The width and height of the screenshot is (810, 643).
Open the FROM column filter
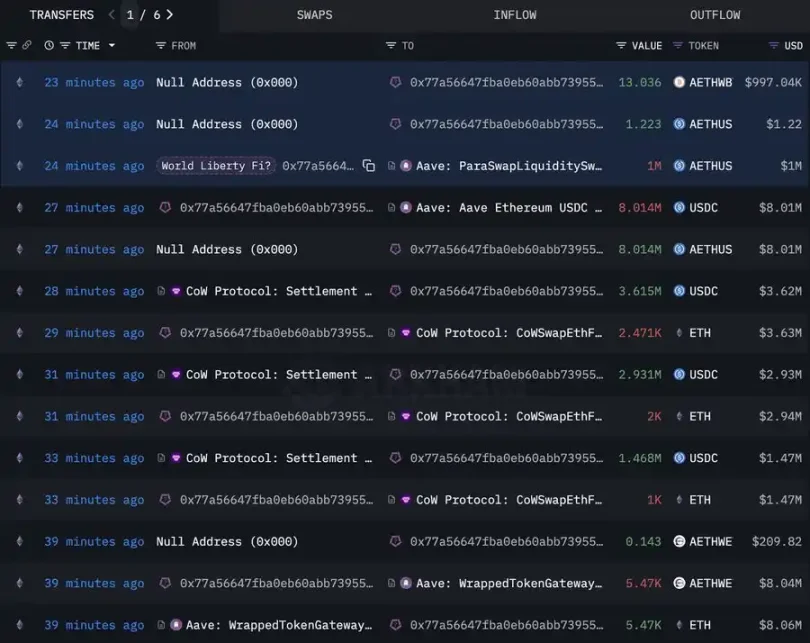click(x=161, y=46)
